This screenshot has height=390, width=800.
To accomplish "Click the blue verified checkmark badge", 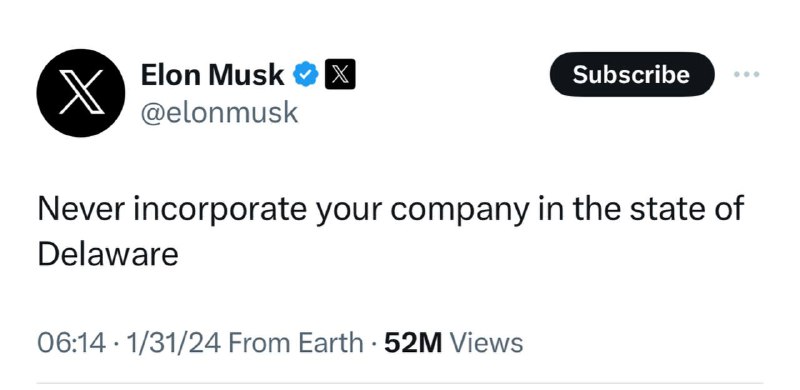I will coord(306,75).
